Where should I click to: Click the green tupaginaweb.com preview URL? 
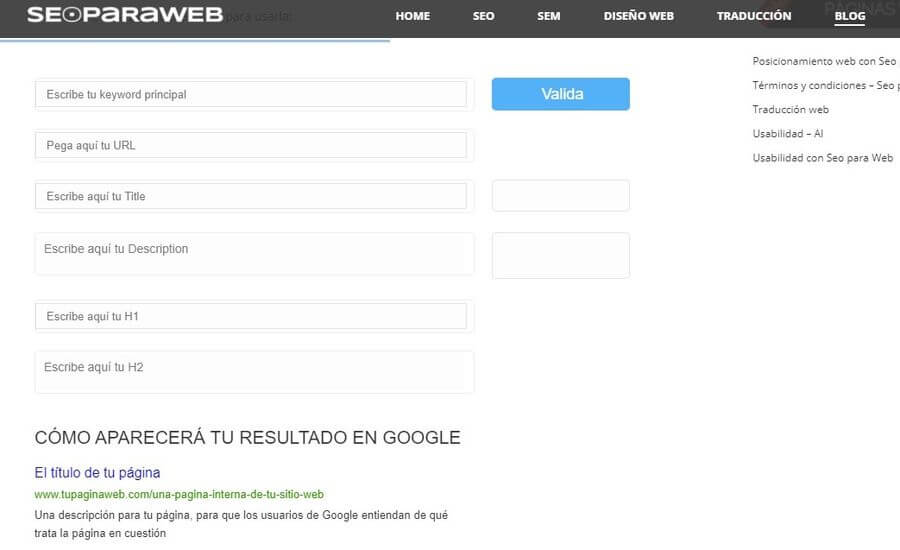pyautogui.click(x=179, y=494)
